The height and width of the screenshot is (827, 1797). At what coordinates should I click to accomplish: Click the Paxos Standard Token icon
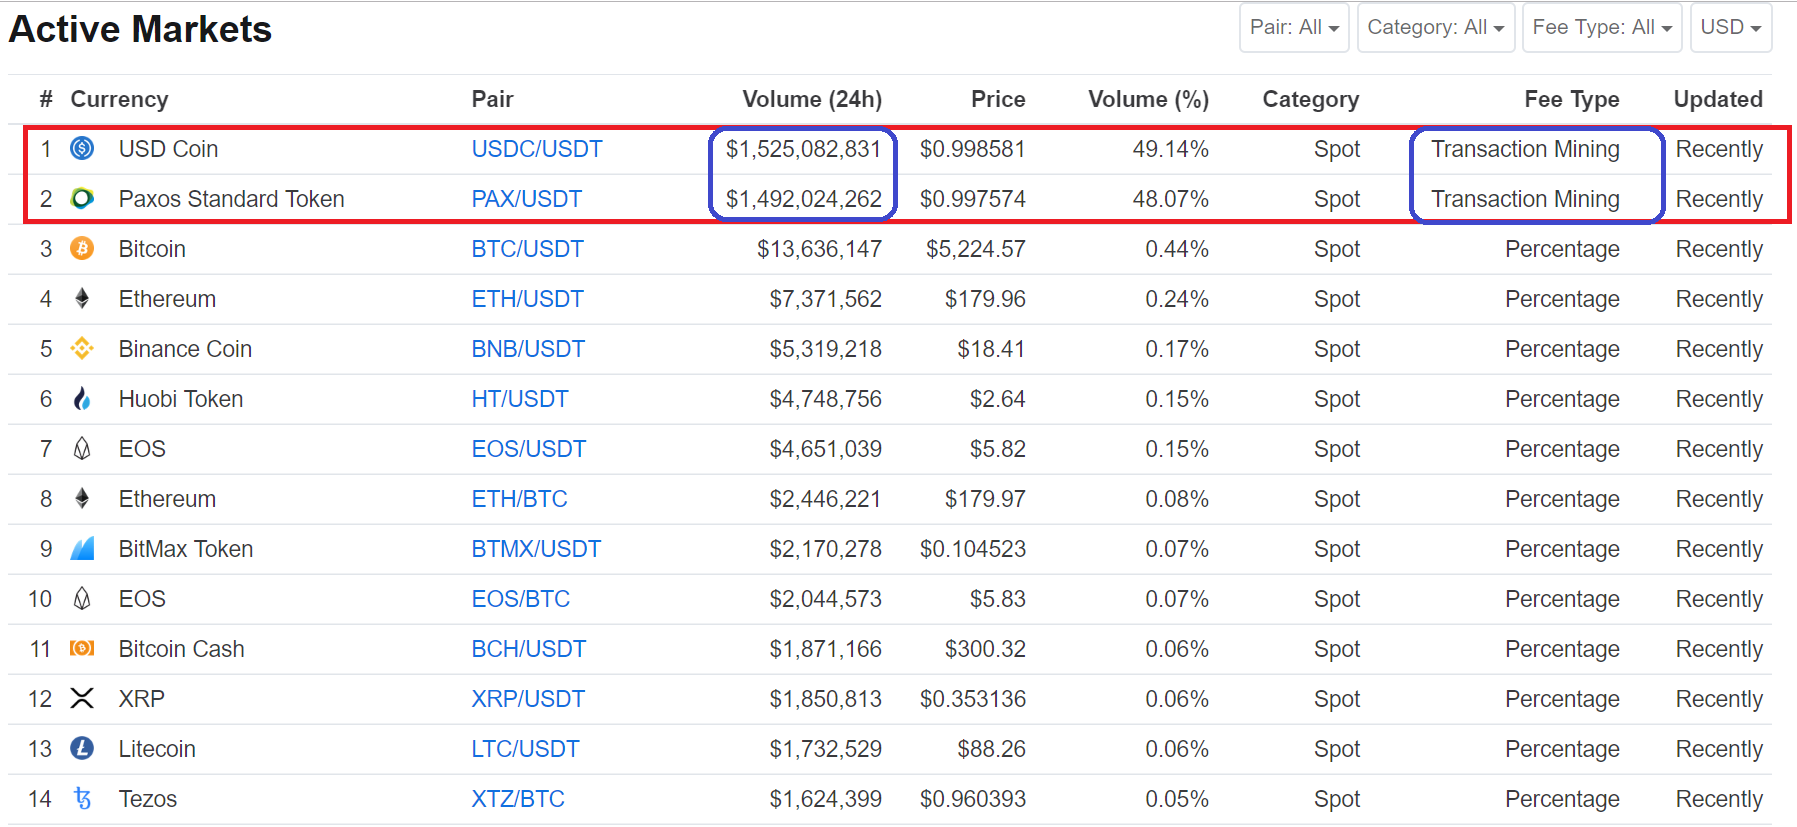click(x=82, y=199)
